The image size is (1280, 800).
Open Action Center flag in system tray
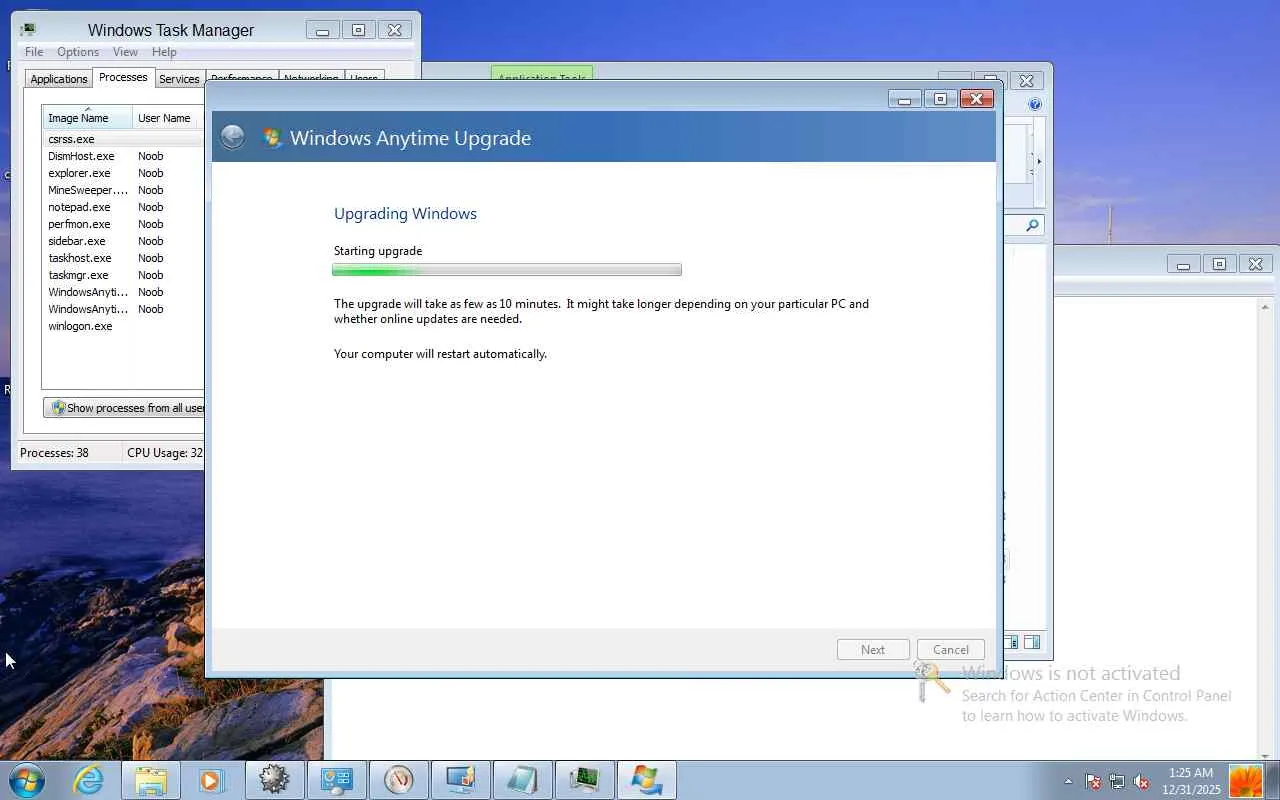(1093, 782)
